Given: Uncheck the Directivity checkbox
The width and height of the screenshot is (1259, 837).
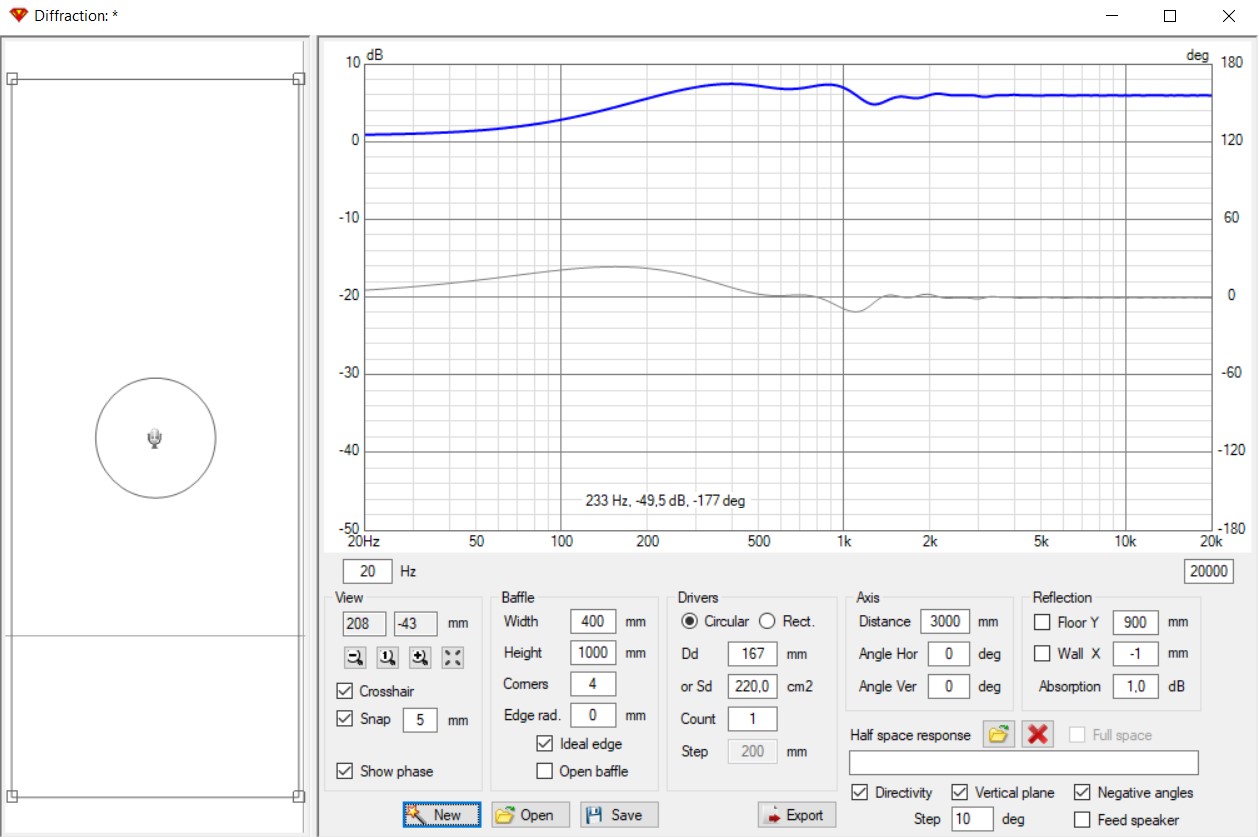Looking at the screenshot, I should coord(860,792).
